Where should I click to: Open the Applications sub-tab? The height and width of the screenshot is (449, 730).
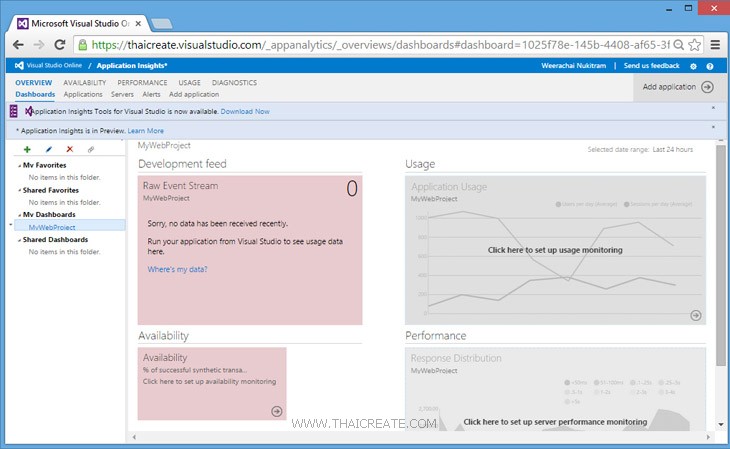pos(83,94)
